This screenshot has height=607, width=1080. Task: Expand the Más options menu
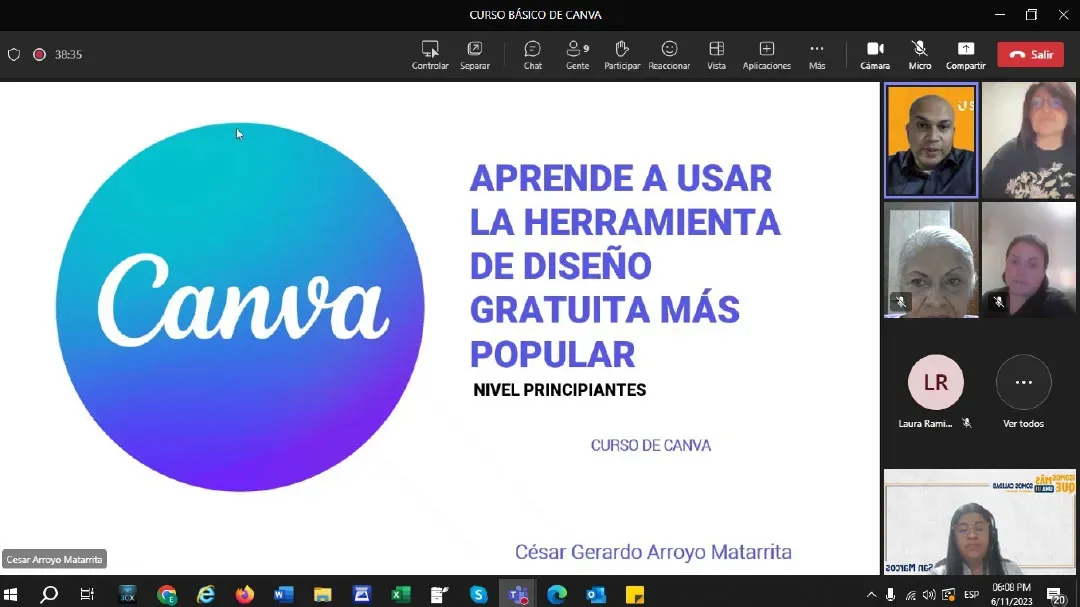[x=817, y=54]
